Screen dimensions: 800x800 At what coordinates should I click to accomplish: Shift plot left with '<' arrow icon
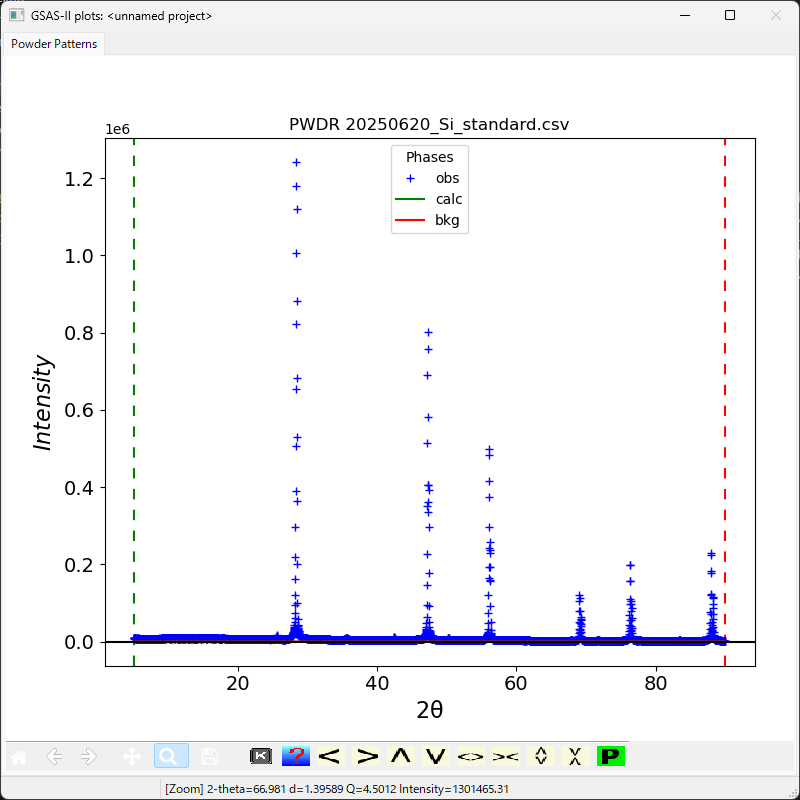click(x=330, y=756)
